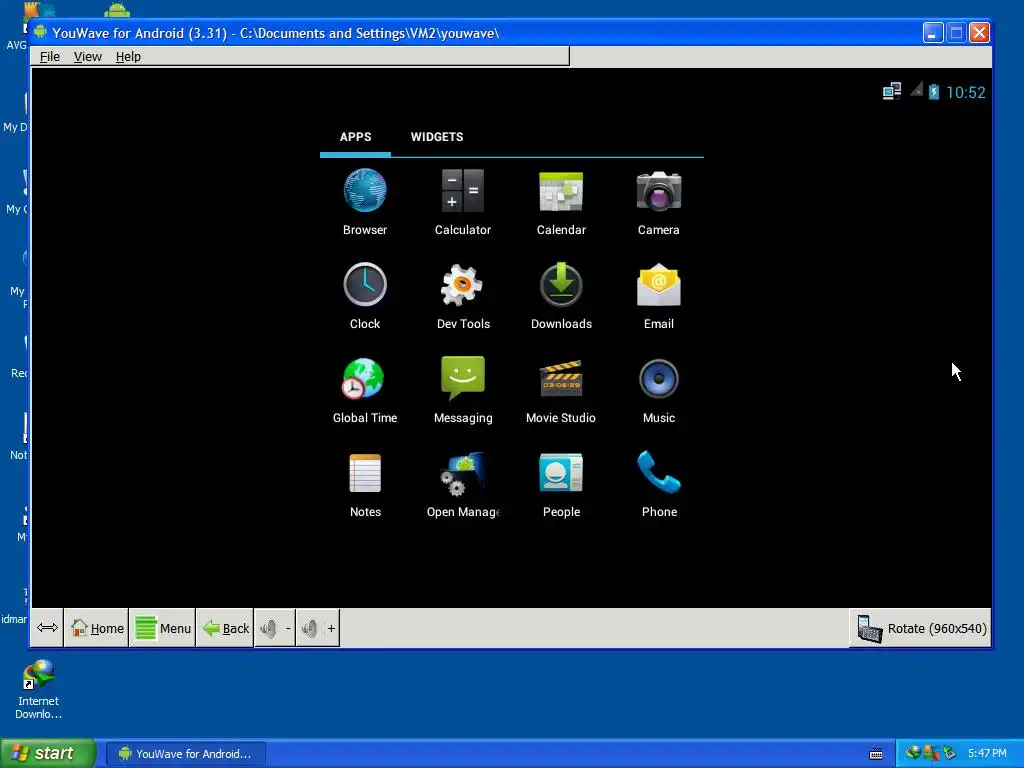Open the Clock app
The image size is (1024, 768).
point(364,296)
